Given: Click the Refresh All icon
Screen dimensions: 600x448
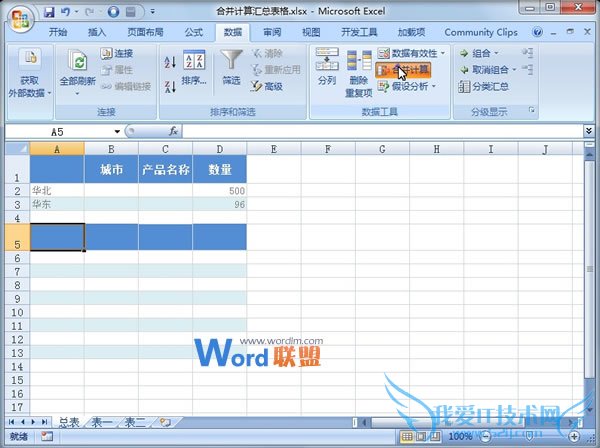Looking at the screenshot, I should [x=78, y=60].
